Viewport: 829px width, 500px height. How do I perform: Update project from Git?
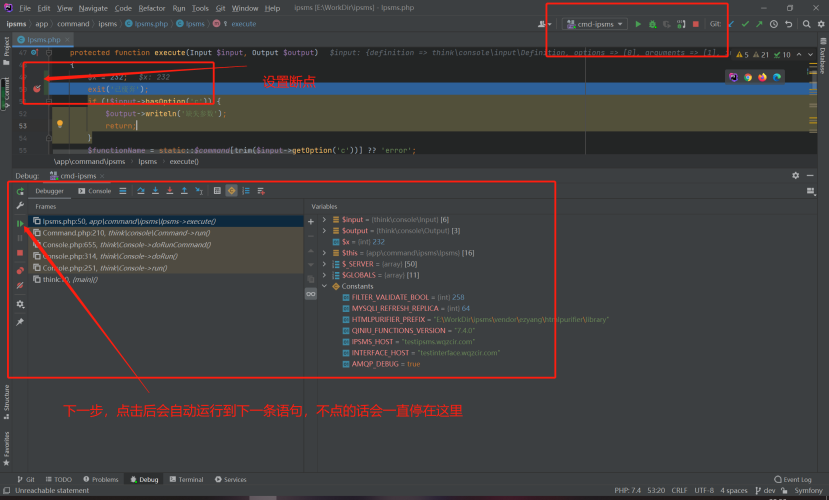pos(731,24)
